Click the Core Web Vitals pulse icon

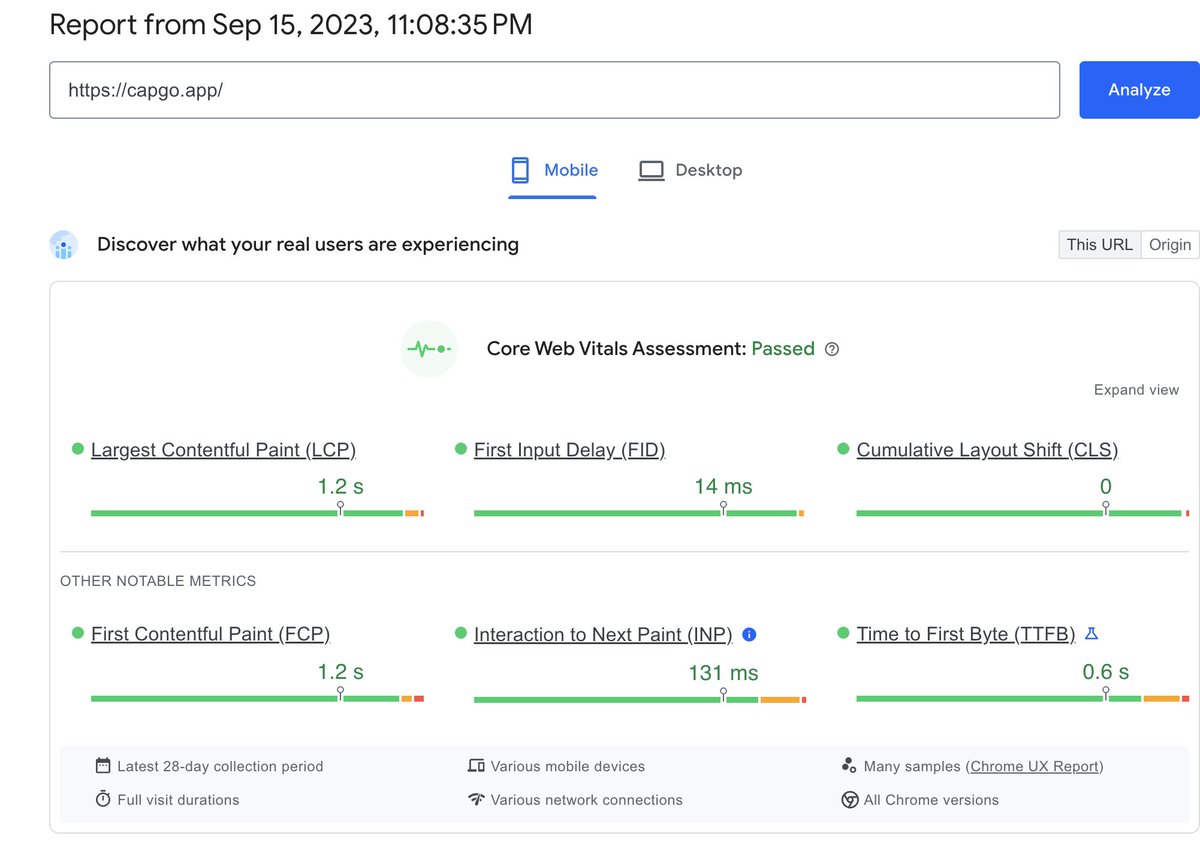click(428, 349)
